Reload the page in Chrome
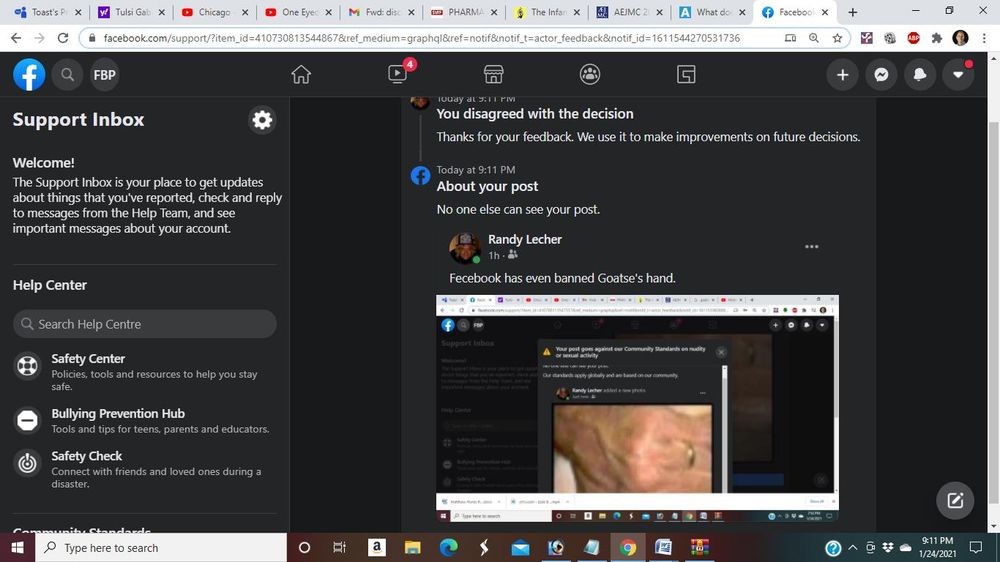The image size is (1000, 562). (x=62, y=38)
